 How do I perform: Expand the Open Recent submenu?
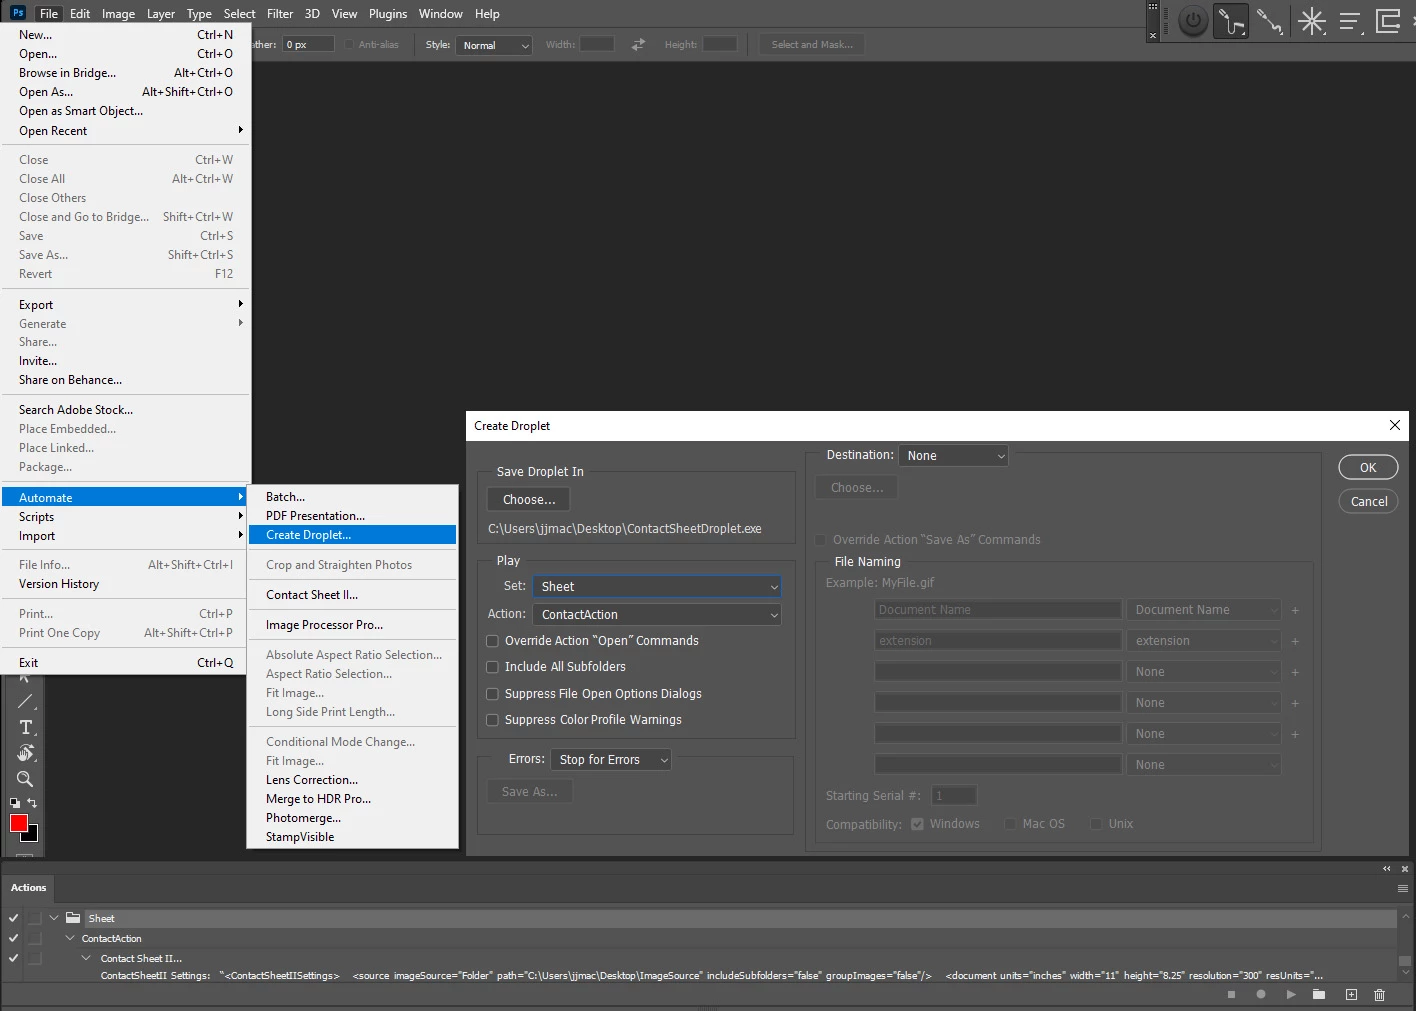[126, 131]
